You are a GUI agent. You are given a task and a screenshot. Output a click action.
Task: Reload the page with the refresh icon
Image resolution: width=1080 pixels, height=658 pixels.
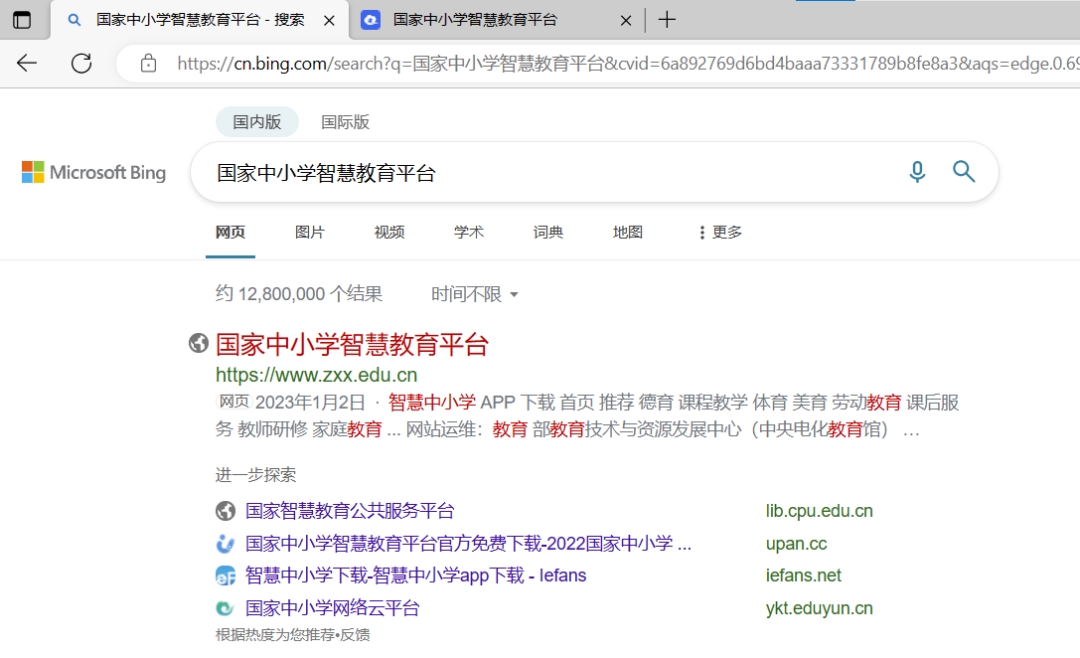tap(81, 63)
